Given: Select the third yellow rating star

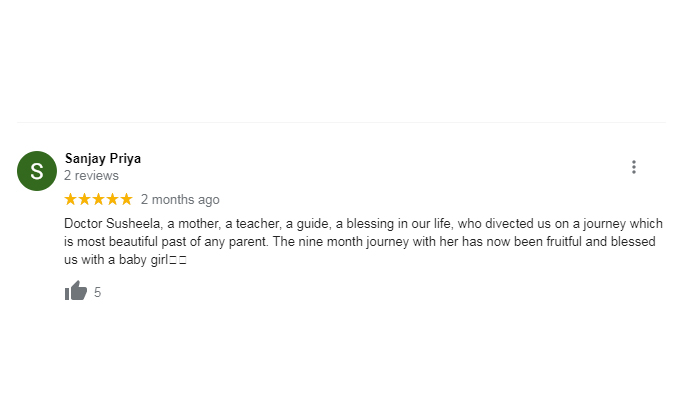Looking at the screenshot, I should (99, 200).
